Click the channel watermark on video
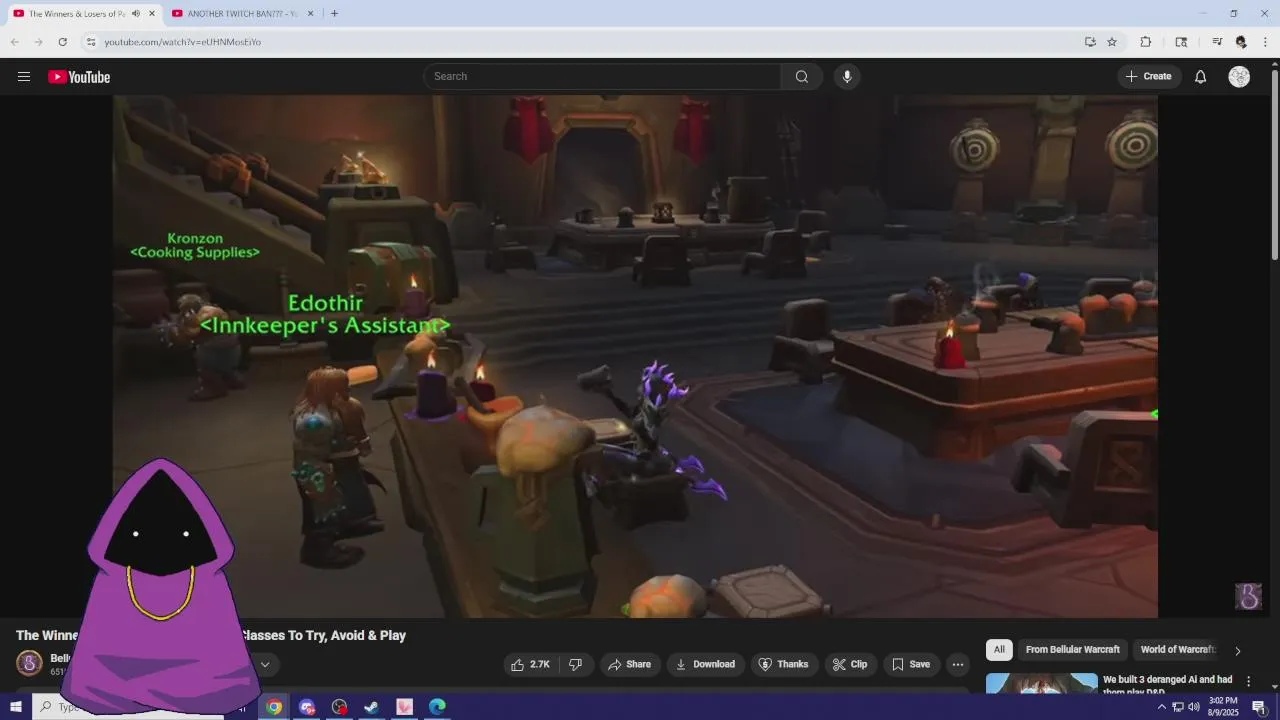This screenshot has height=720, width=1280. 1248,596
